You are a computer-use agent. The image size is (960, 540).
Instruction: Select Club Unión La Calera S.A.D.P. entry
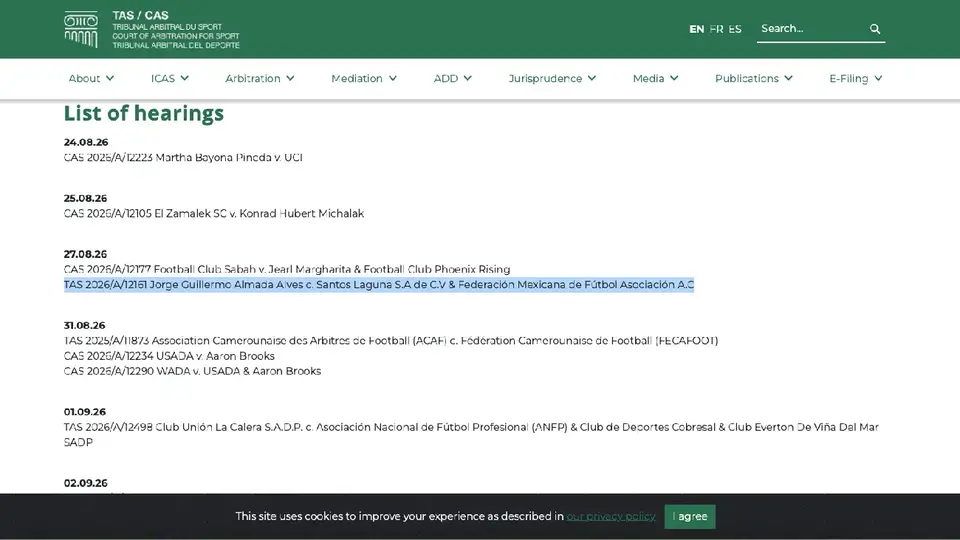471,435
